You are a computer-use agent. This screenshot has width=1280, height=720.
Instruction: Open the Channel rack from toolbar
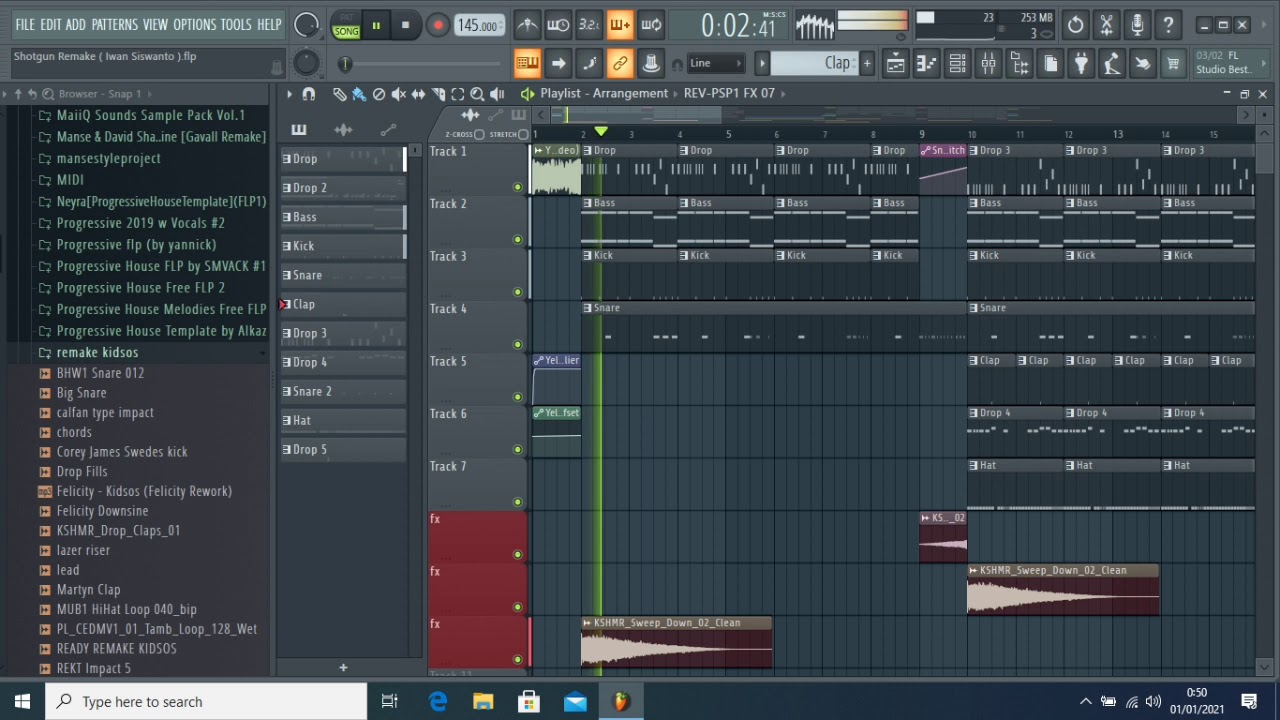(957, 65)
